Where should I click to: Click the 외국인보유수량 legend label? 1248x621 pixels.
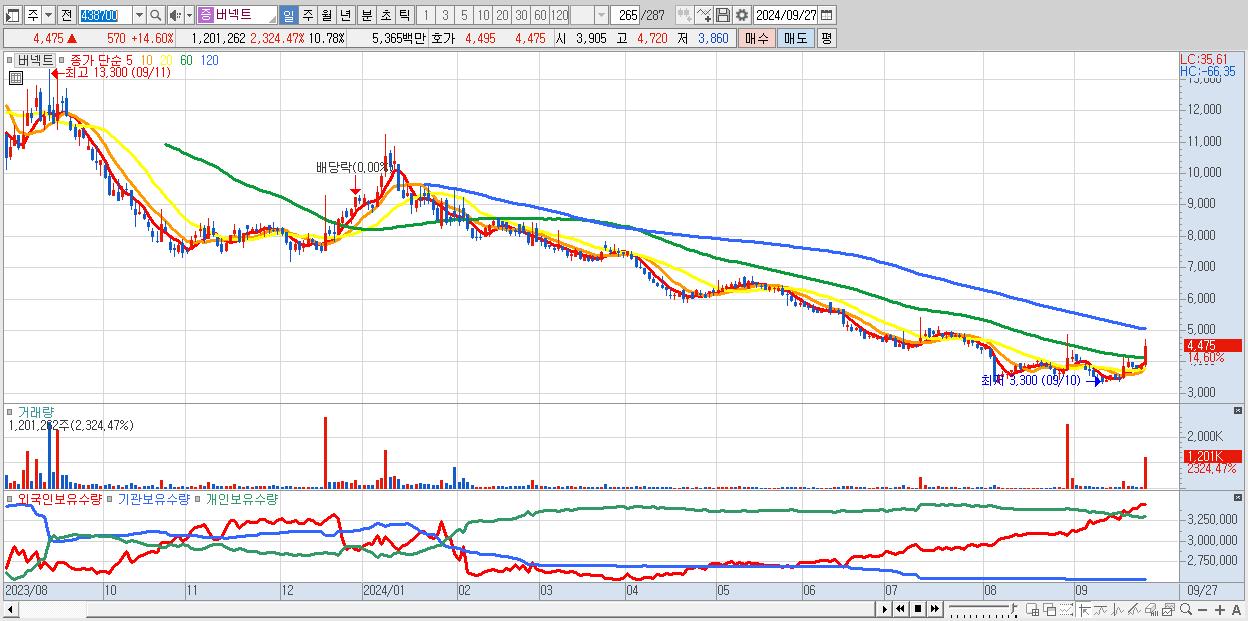59,498
